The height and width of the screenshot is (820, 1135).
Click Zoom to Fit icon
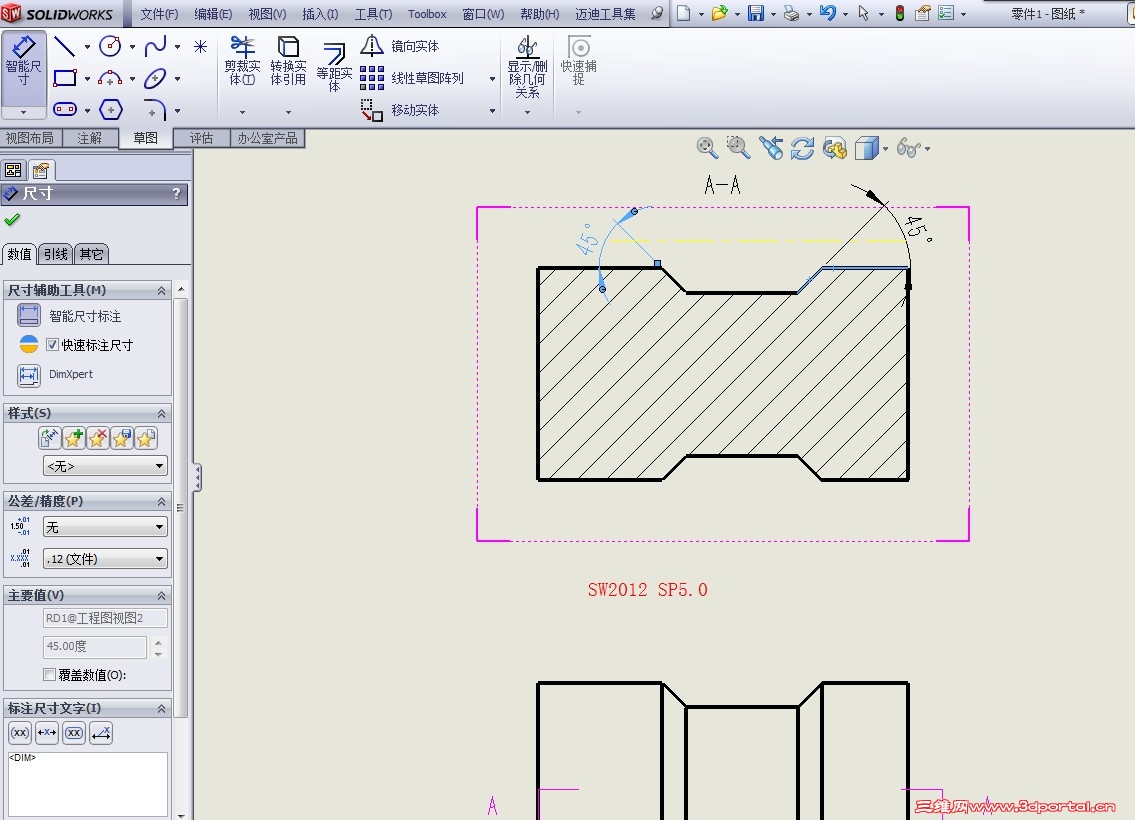tap(707, 148)
